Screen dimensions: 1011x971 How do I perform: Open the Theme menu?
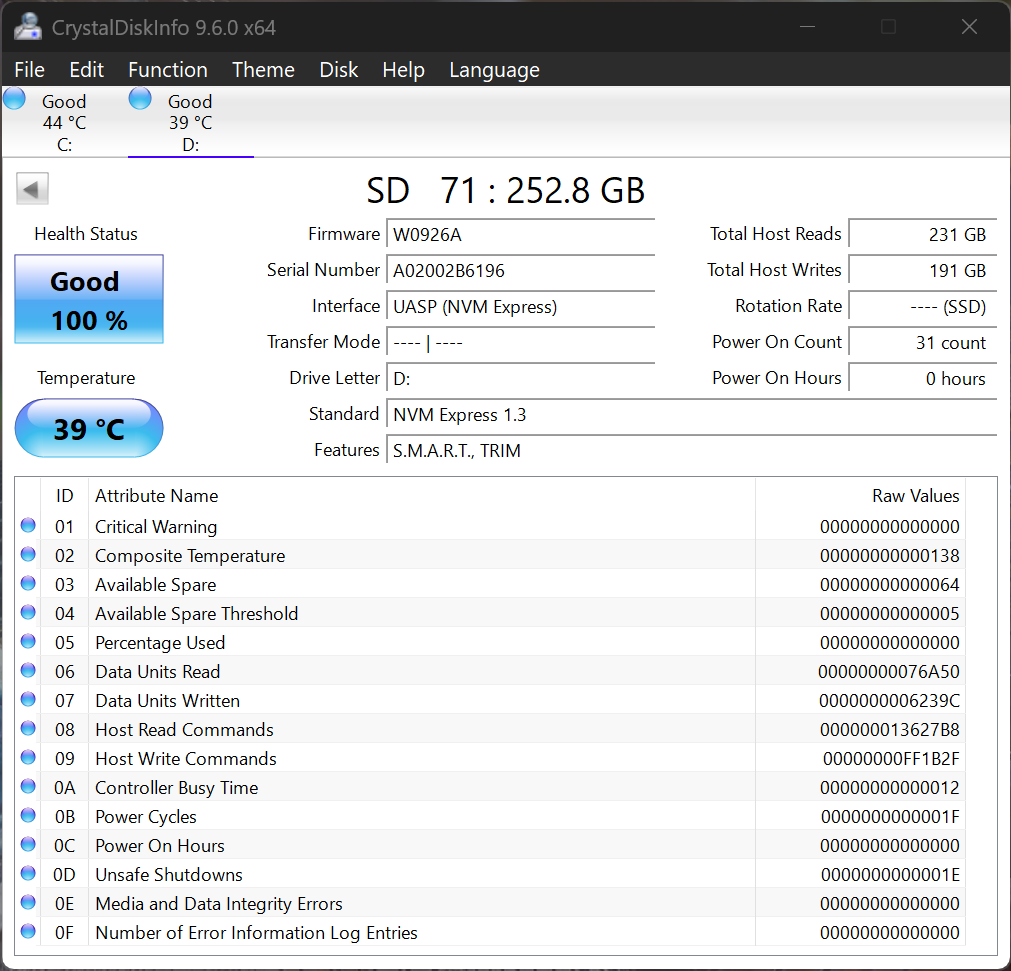pyautogui.click(x=263, y=70)
